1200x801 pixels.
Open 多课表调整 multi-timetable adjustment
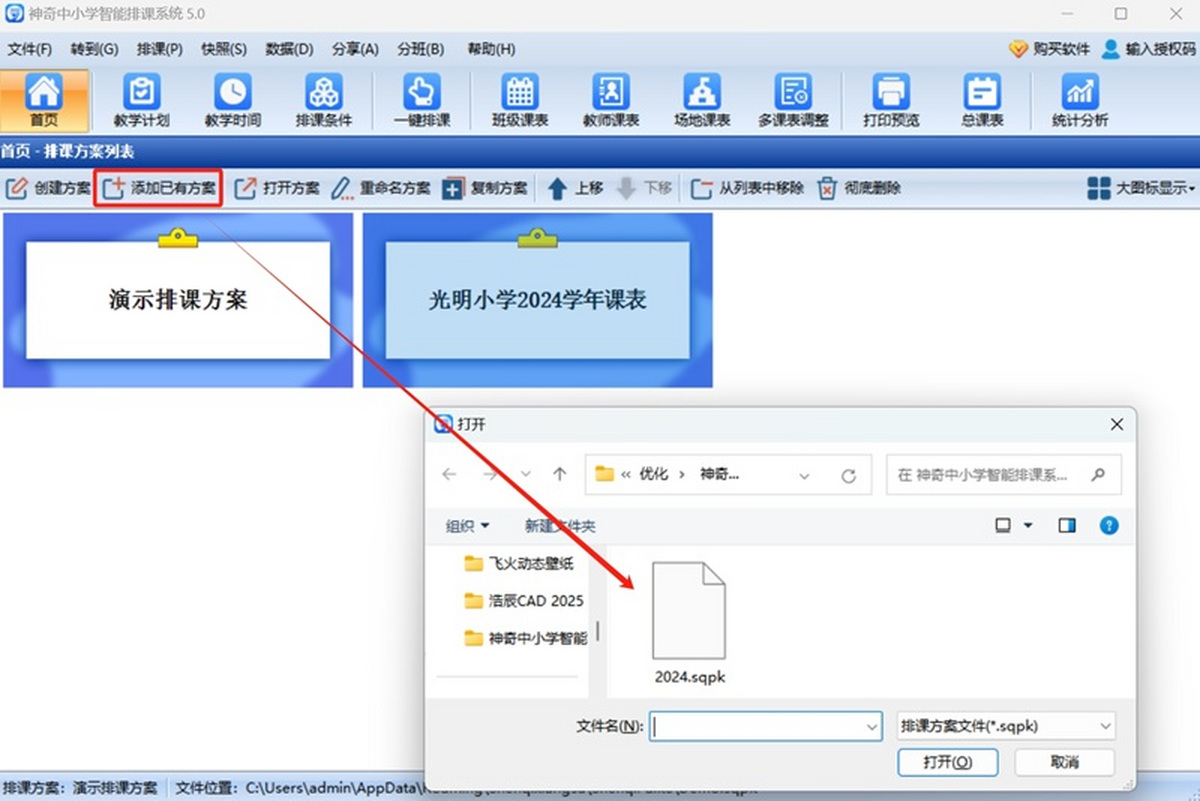tap(794, 101)
